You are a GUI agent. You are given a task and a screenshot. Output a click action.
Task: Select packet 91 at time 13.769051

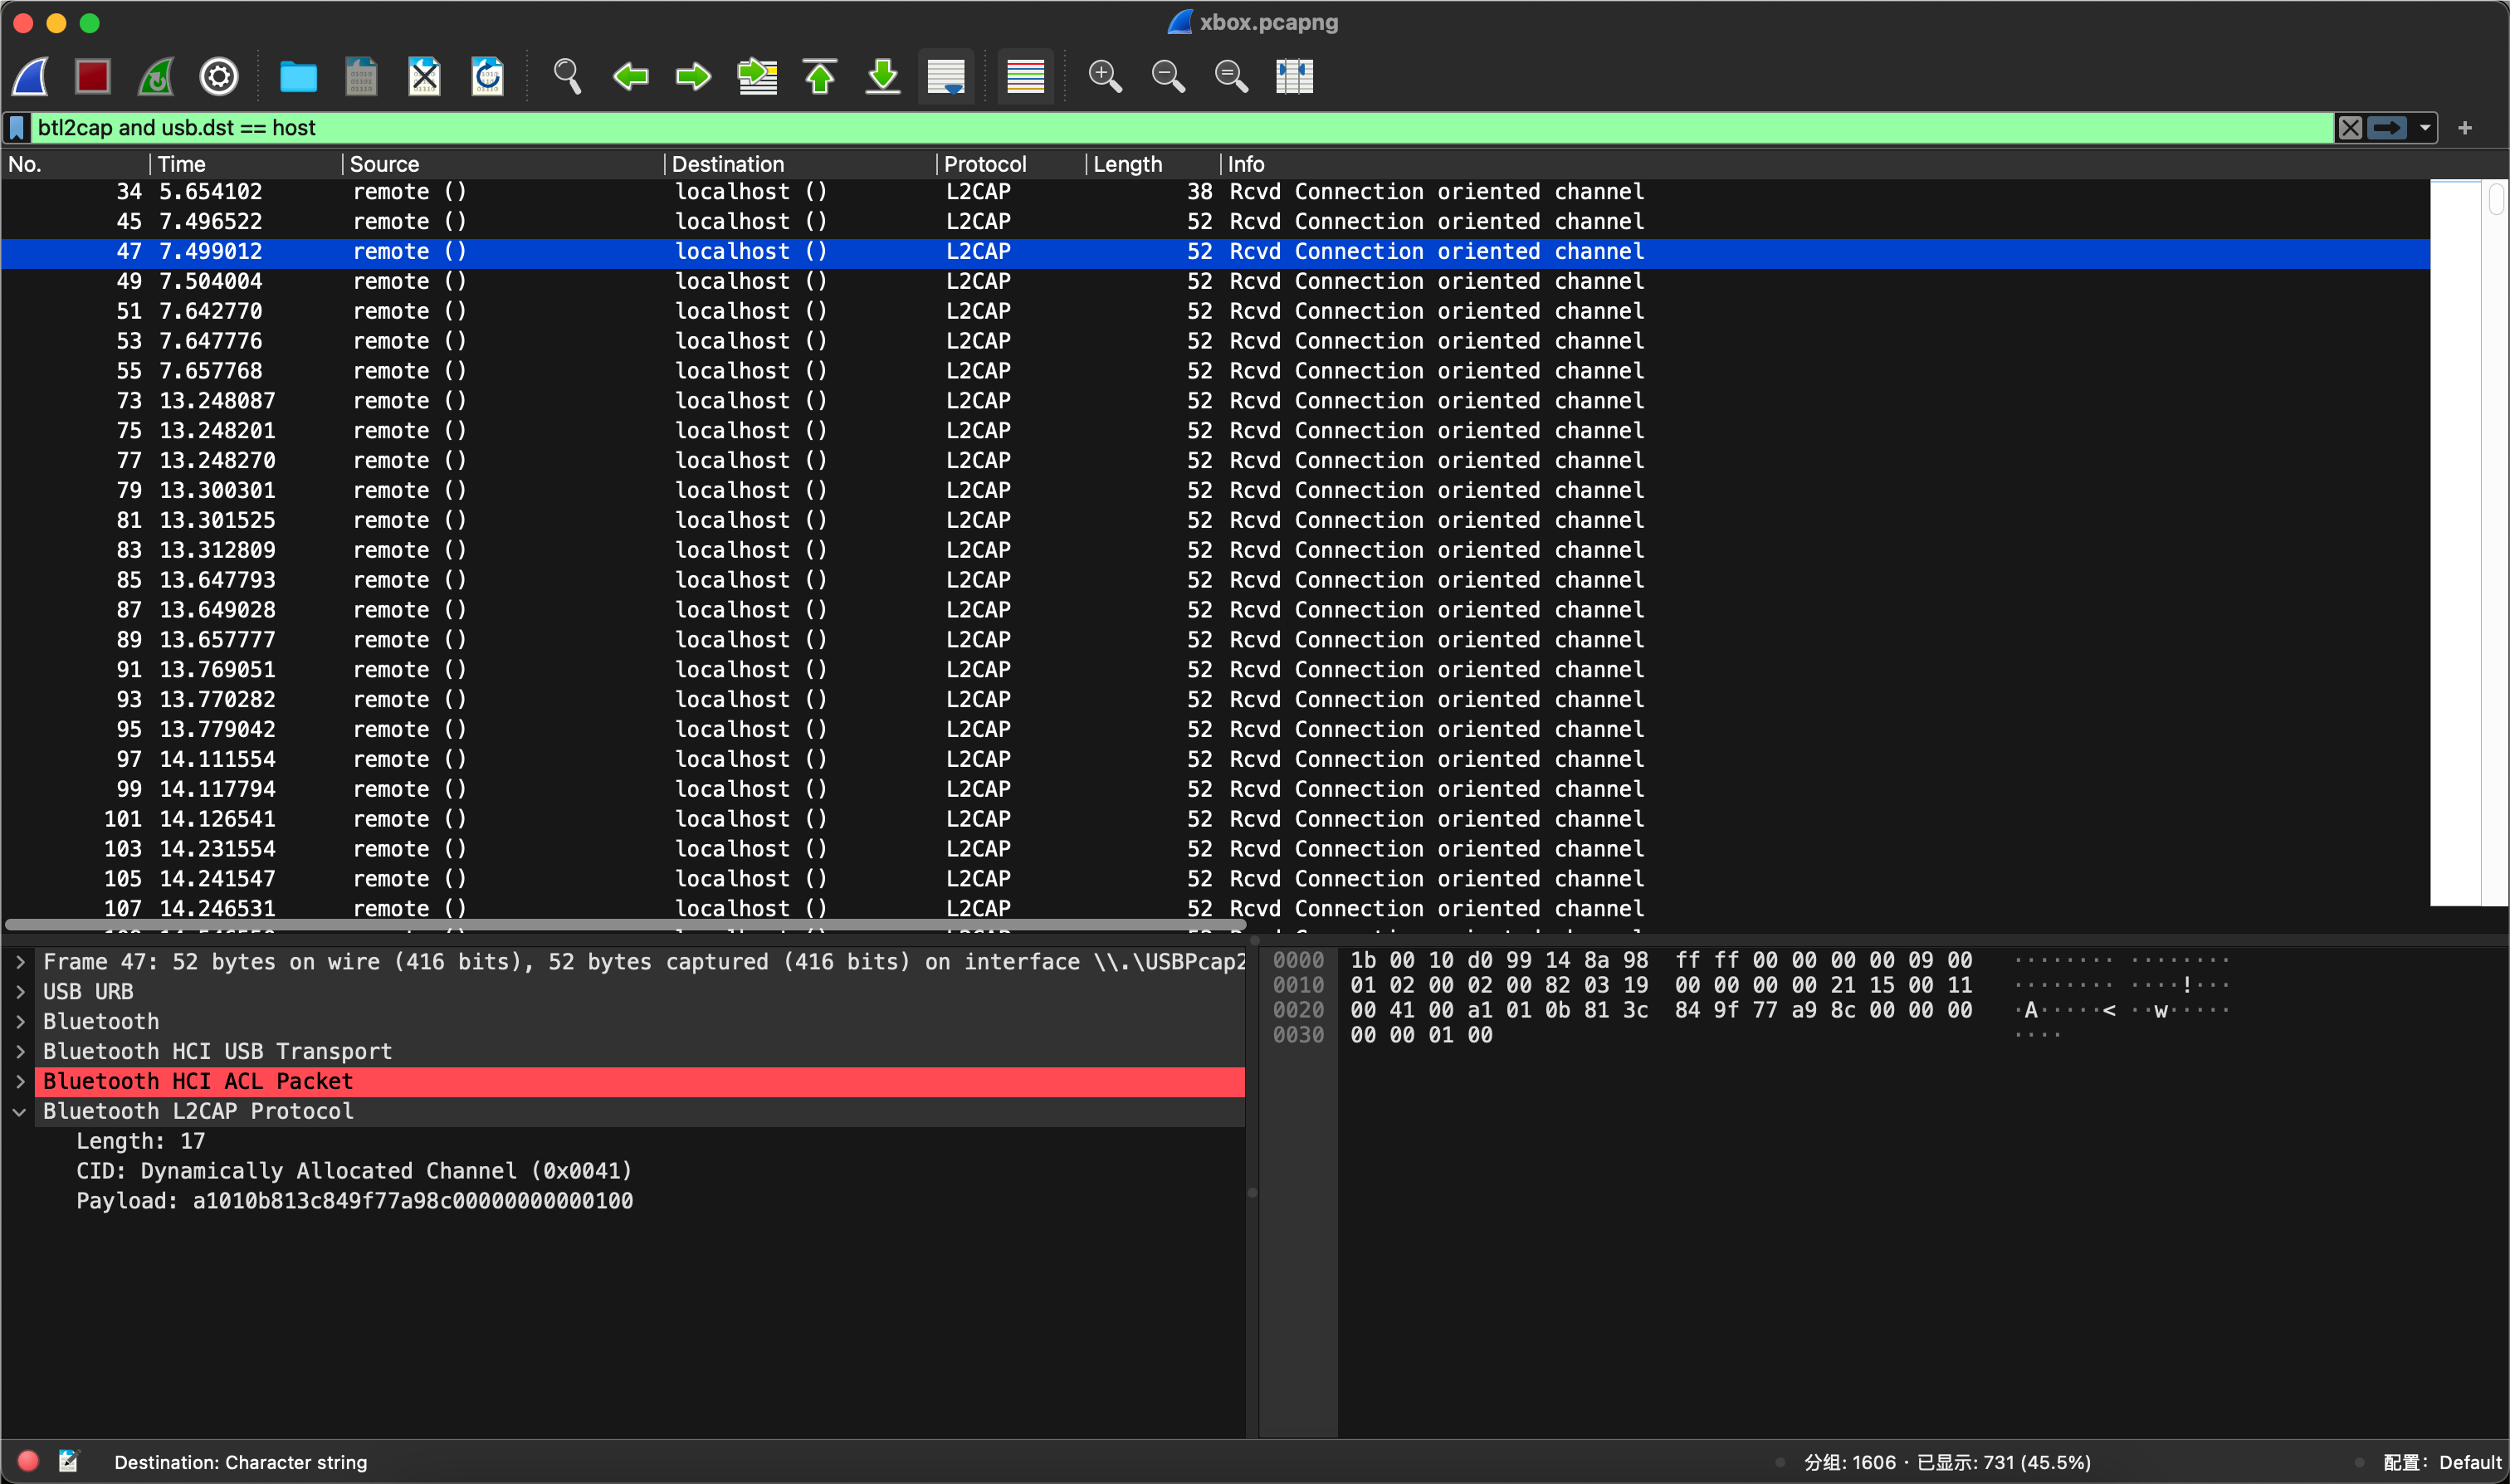pos(1215,670)
